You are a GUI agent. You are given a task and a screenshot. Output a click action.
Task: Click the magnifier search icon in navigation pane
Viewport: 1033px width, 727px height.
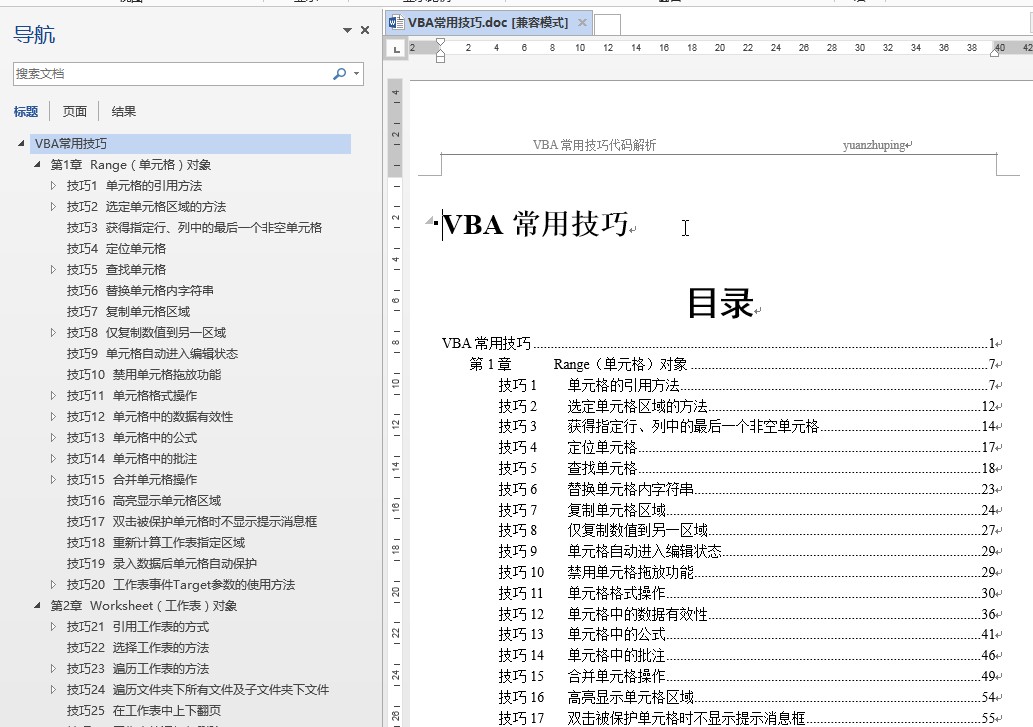(339, 74)
